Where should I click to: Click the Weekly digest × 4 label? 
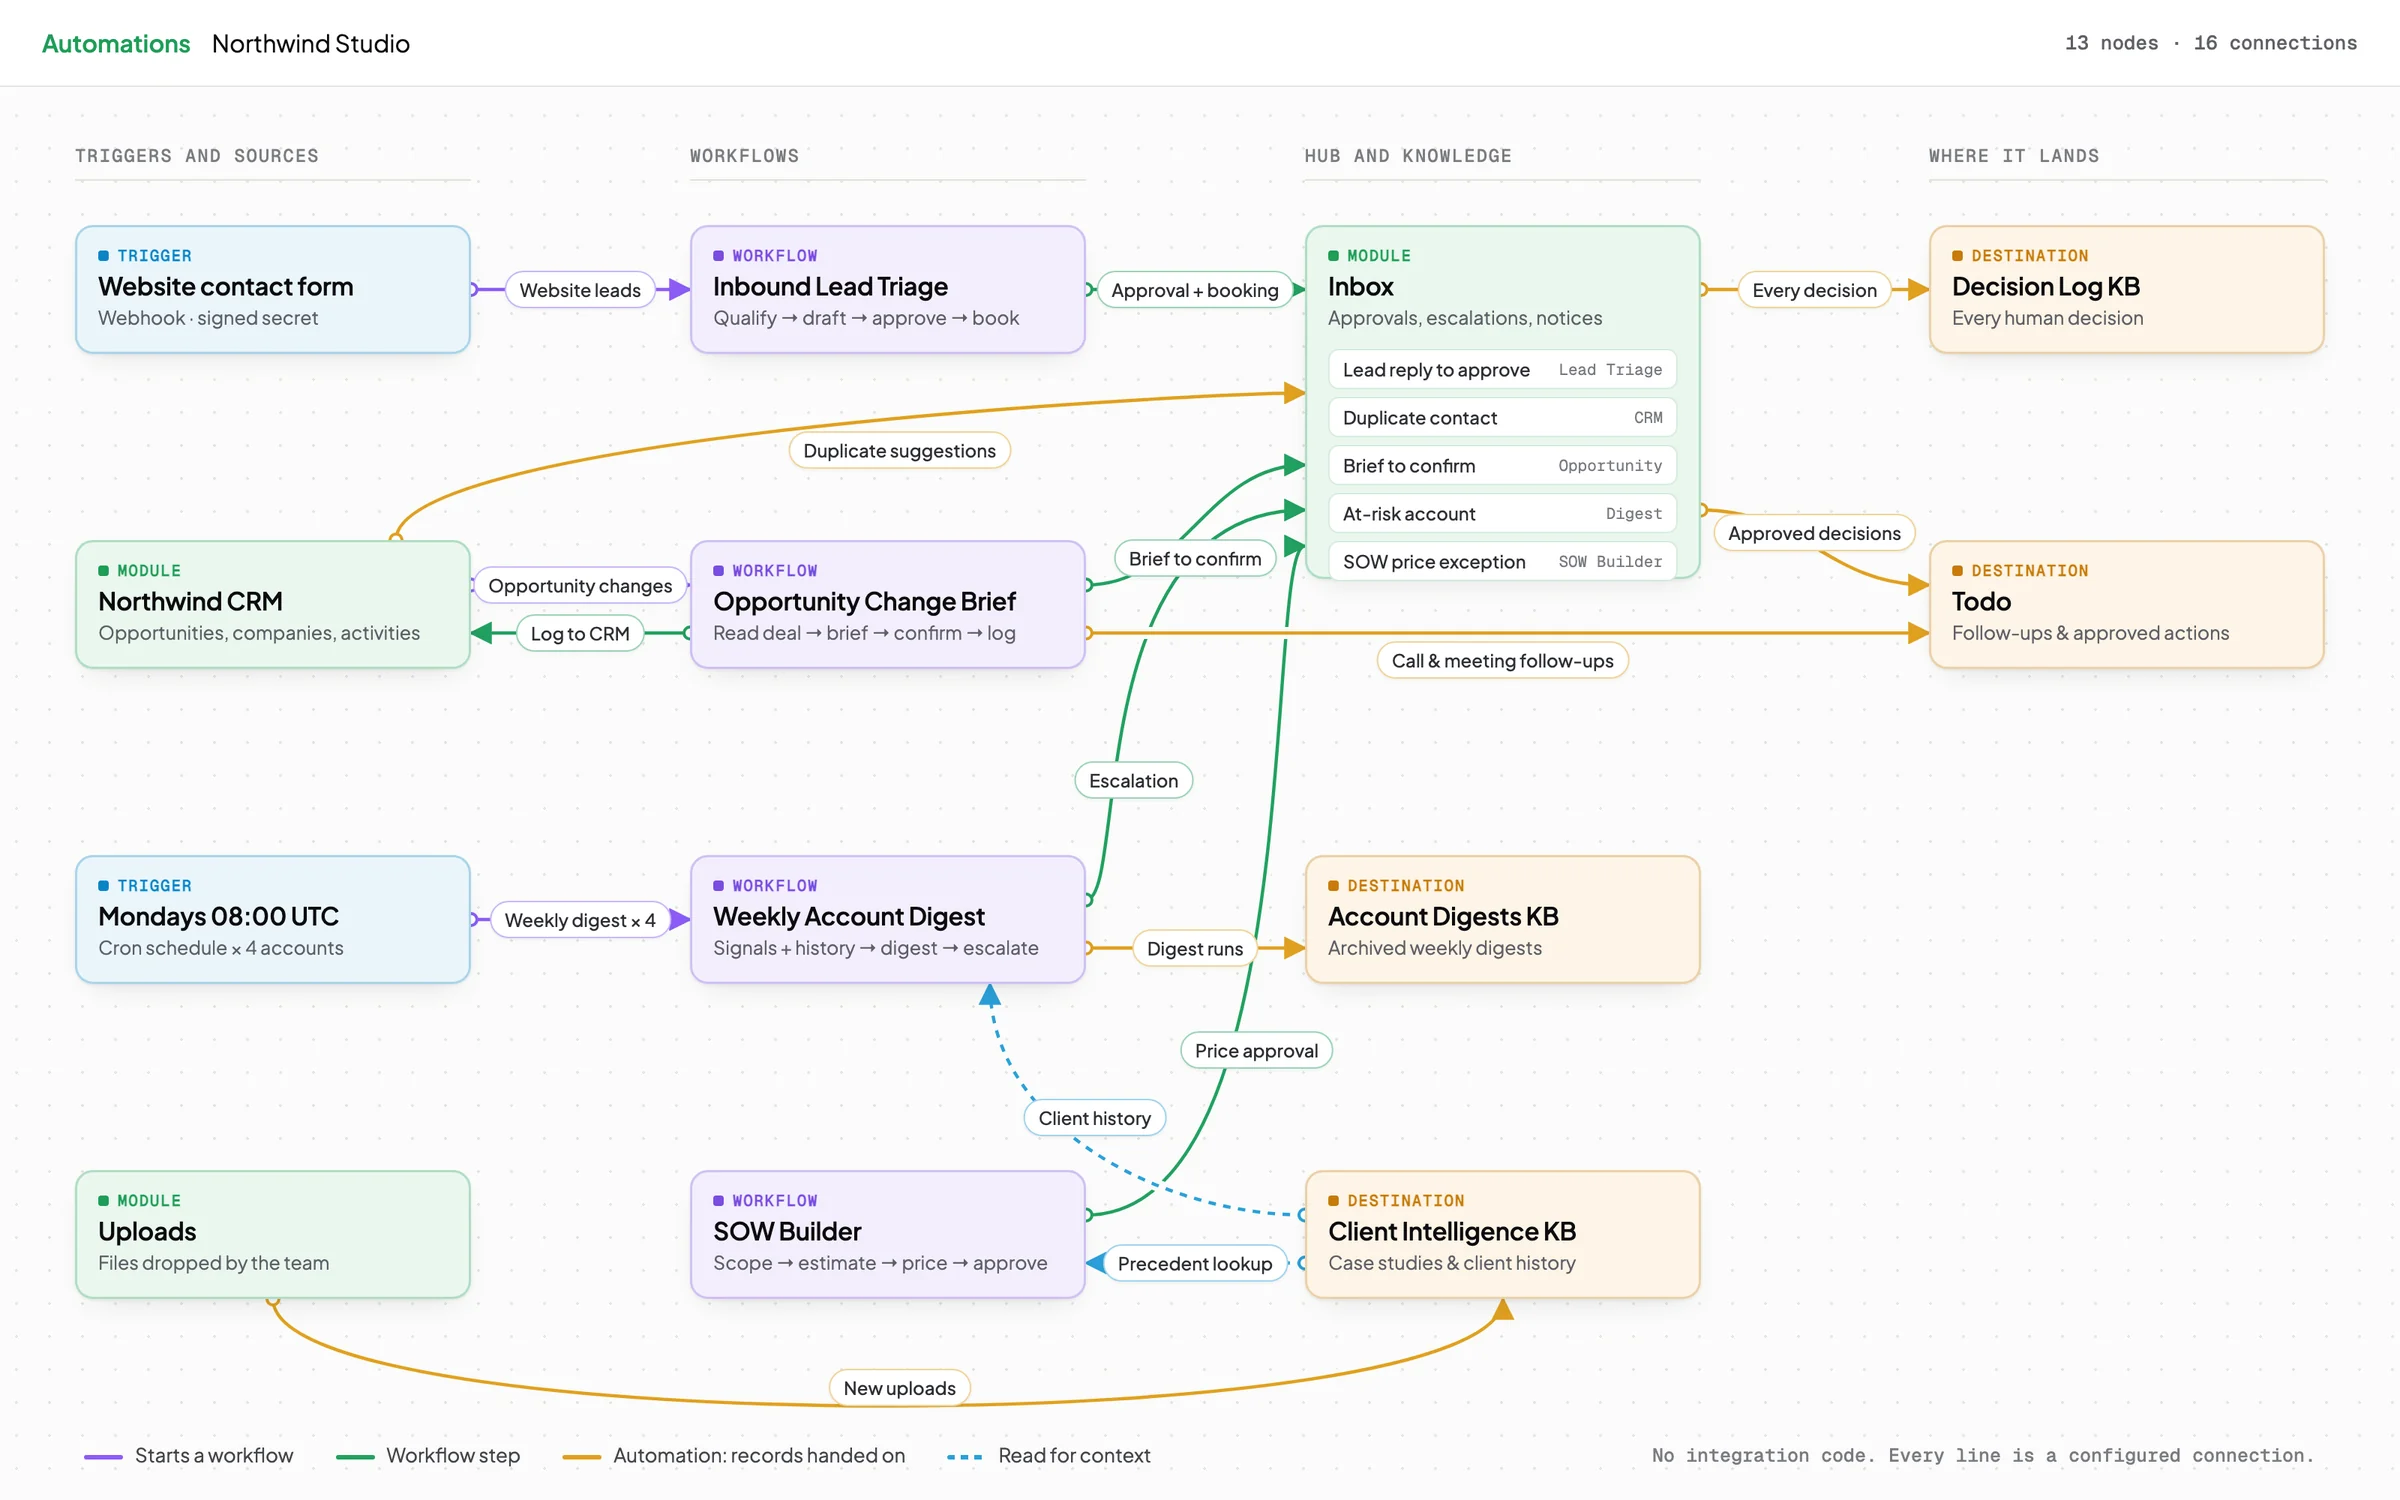[x=580, y=920]
